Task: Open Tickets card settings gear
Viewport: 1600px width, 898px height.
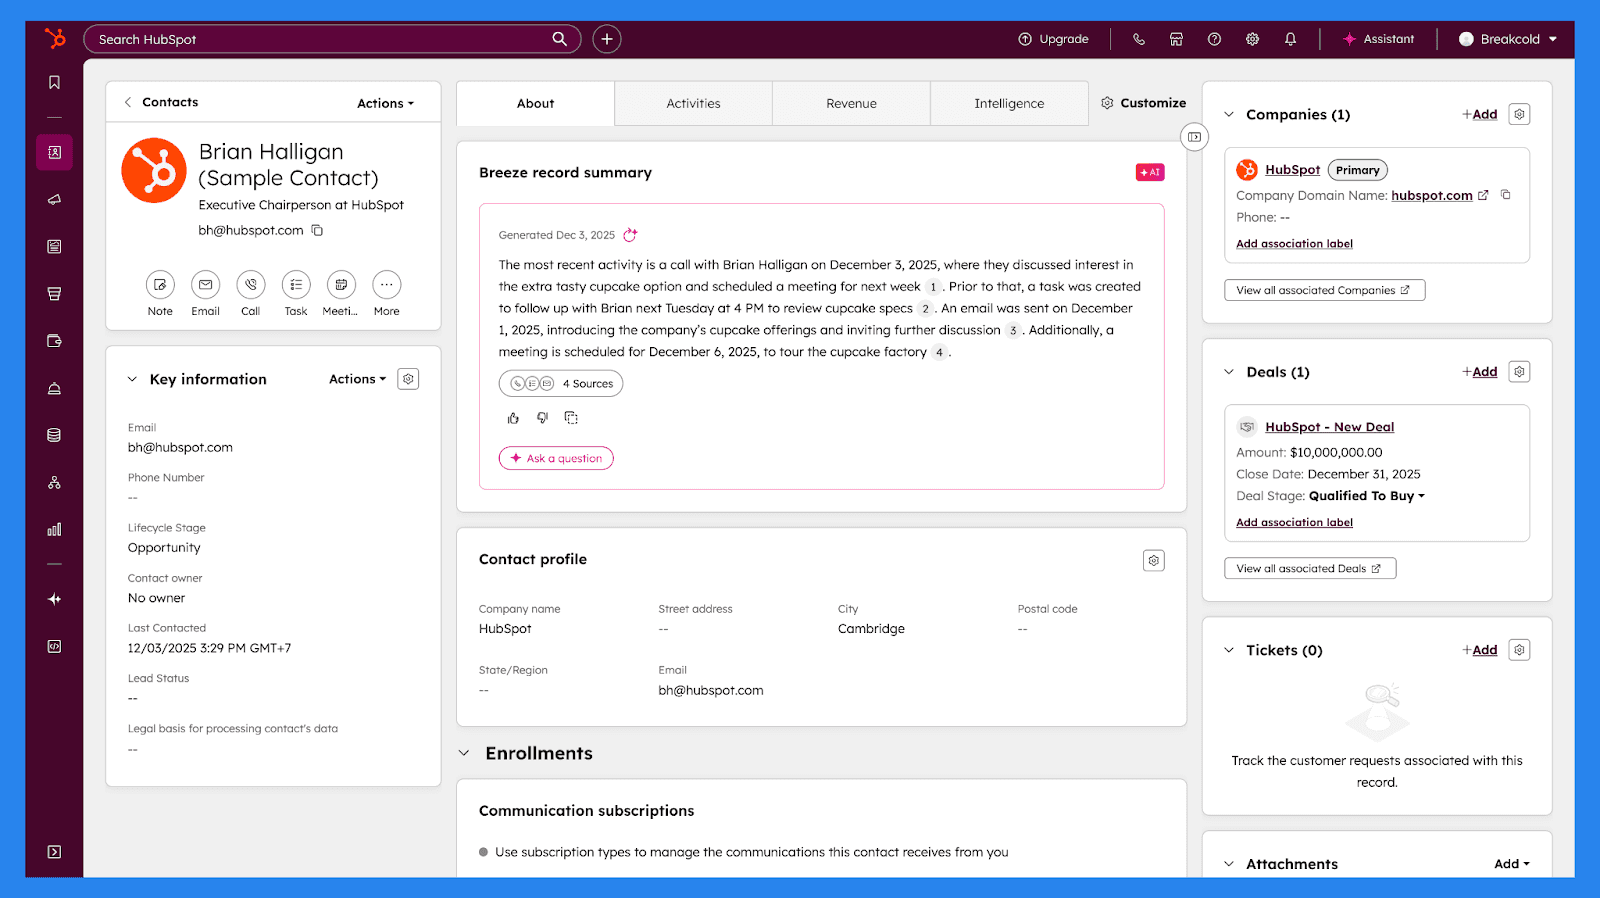Action: coord(1519,650)
